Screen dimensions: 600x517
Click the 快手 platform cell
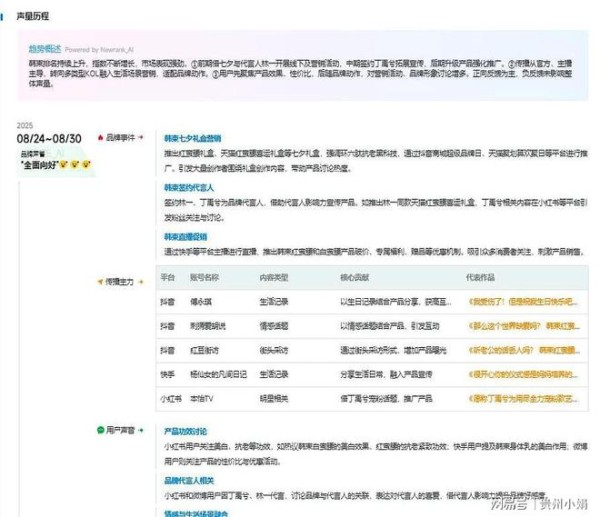coord(167,374)
